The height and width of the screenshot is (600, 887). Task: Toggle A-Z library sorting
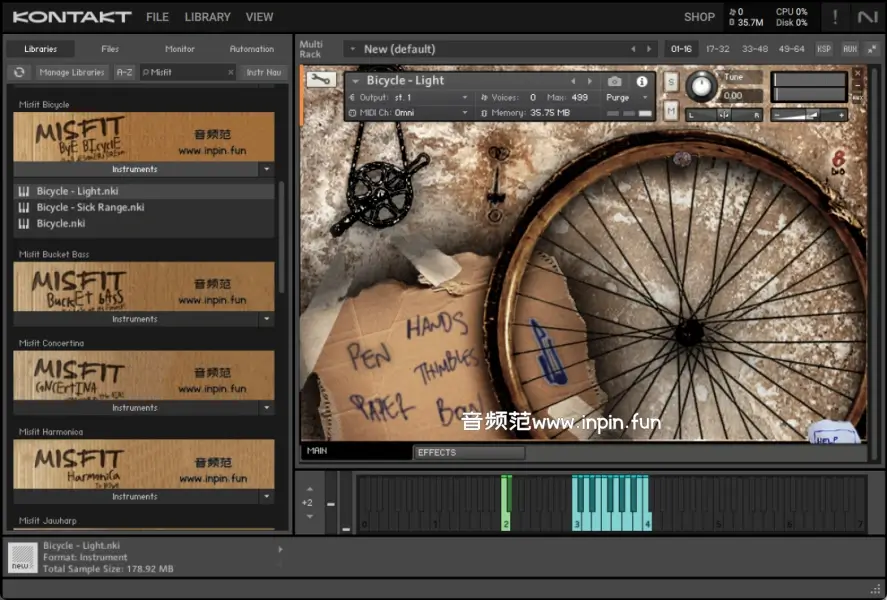(x=124, y=72)
